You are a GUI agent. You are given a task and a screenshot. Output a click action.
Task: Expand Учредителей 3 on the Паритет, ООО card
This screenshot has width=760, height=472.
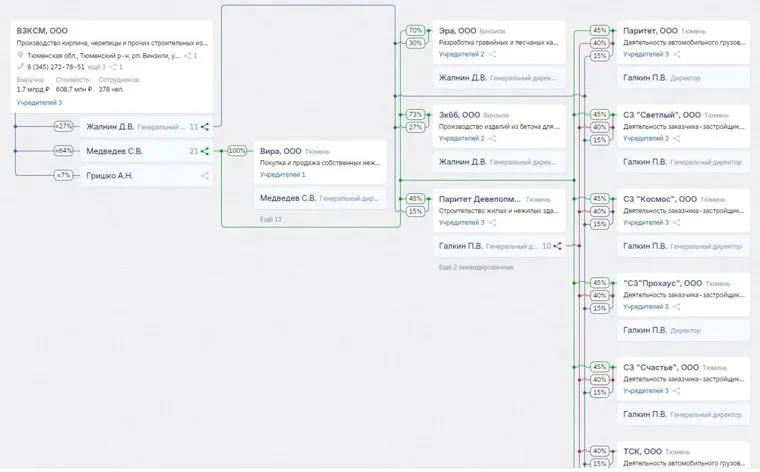645,54
